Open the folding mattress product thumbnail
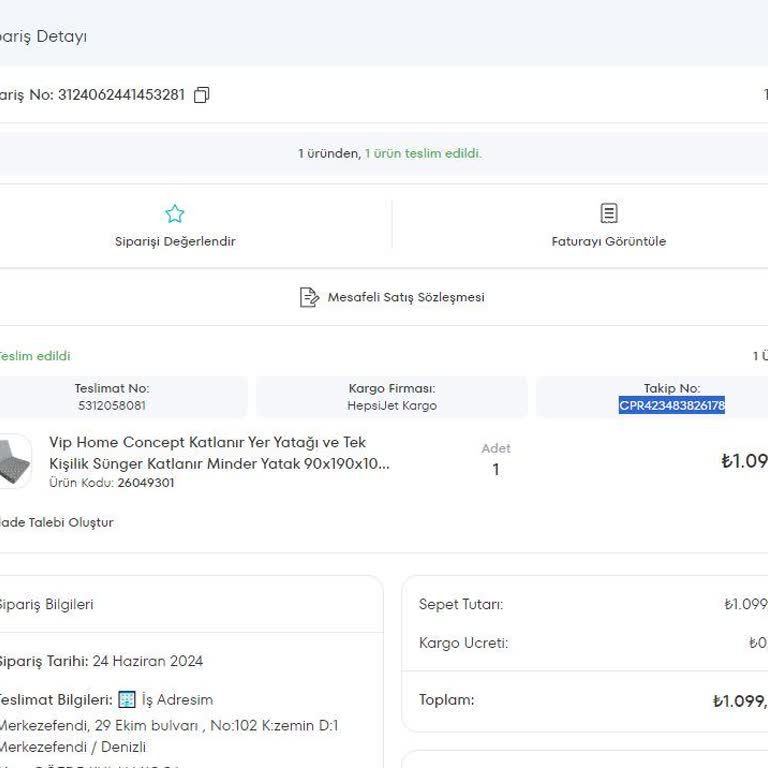 coord(14,463)
